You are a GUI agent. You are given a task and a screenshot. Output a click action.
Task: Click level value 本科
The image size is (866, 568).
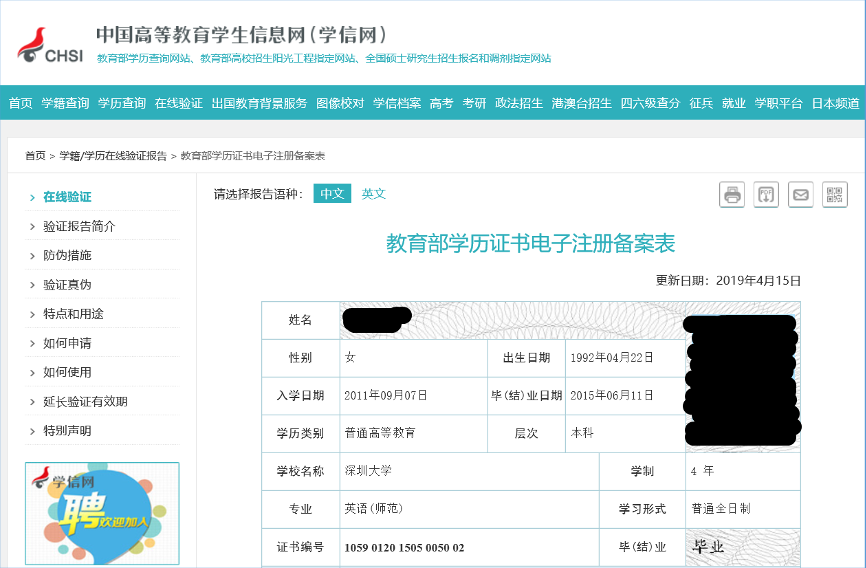(582, 433)
